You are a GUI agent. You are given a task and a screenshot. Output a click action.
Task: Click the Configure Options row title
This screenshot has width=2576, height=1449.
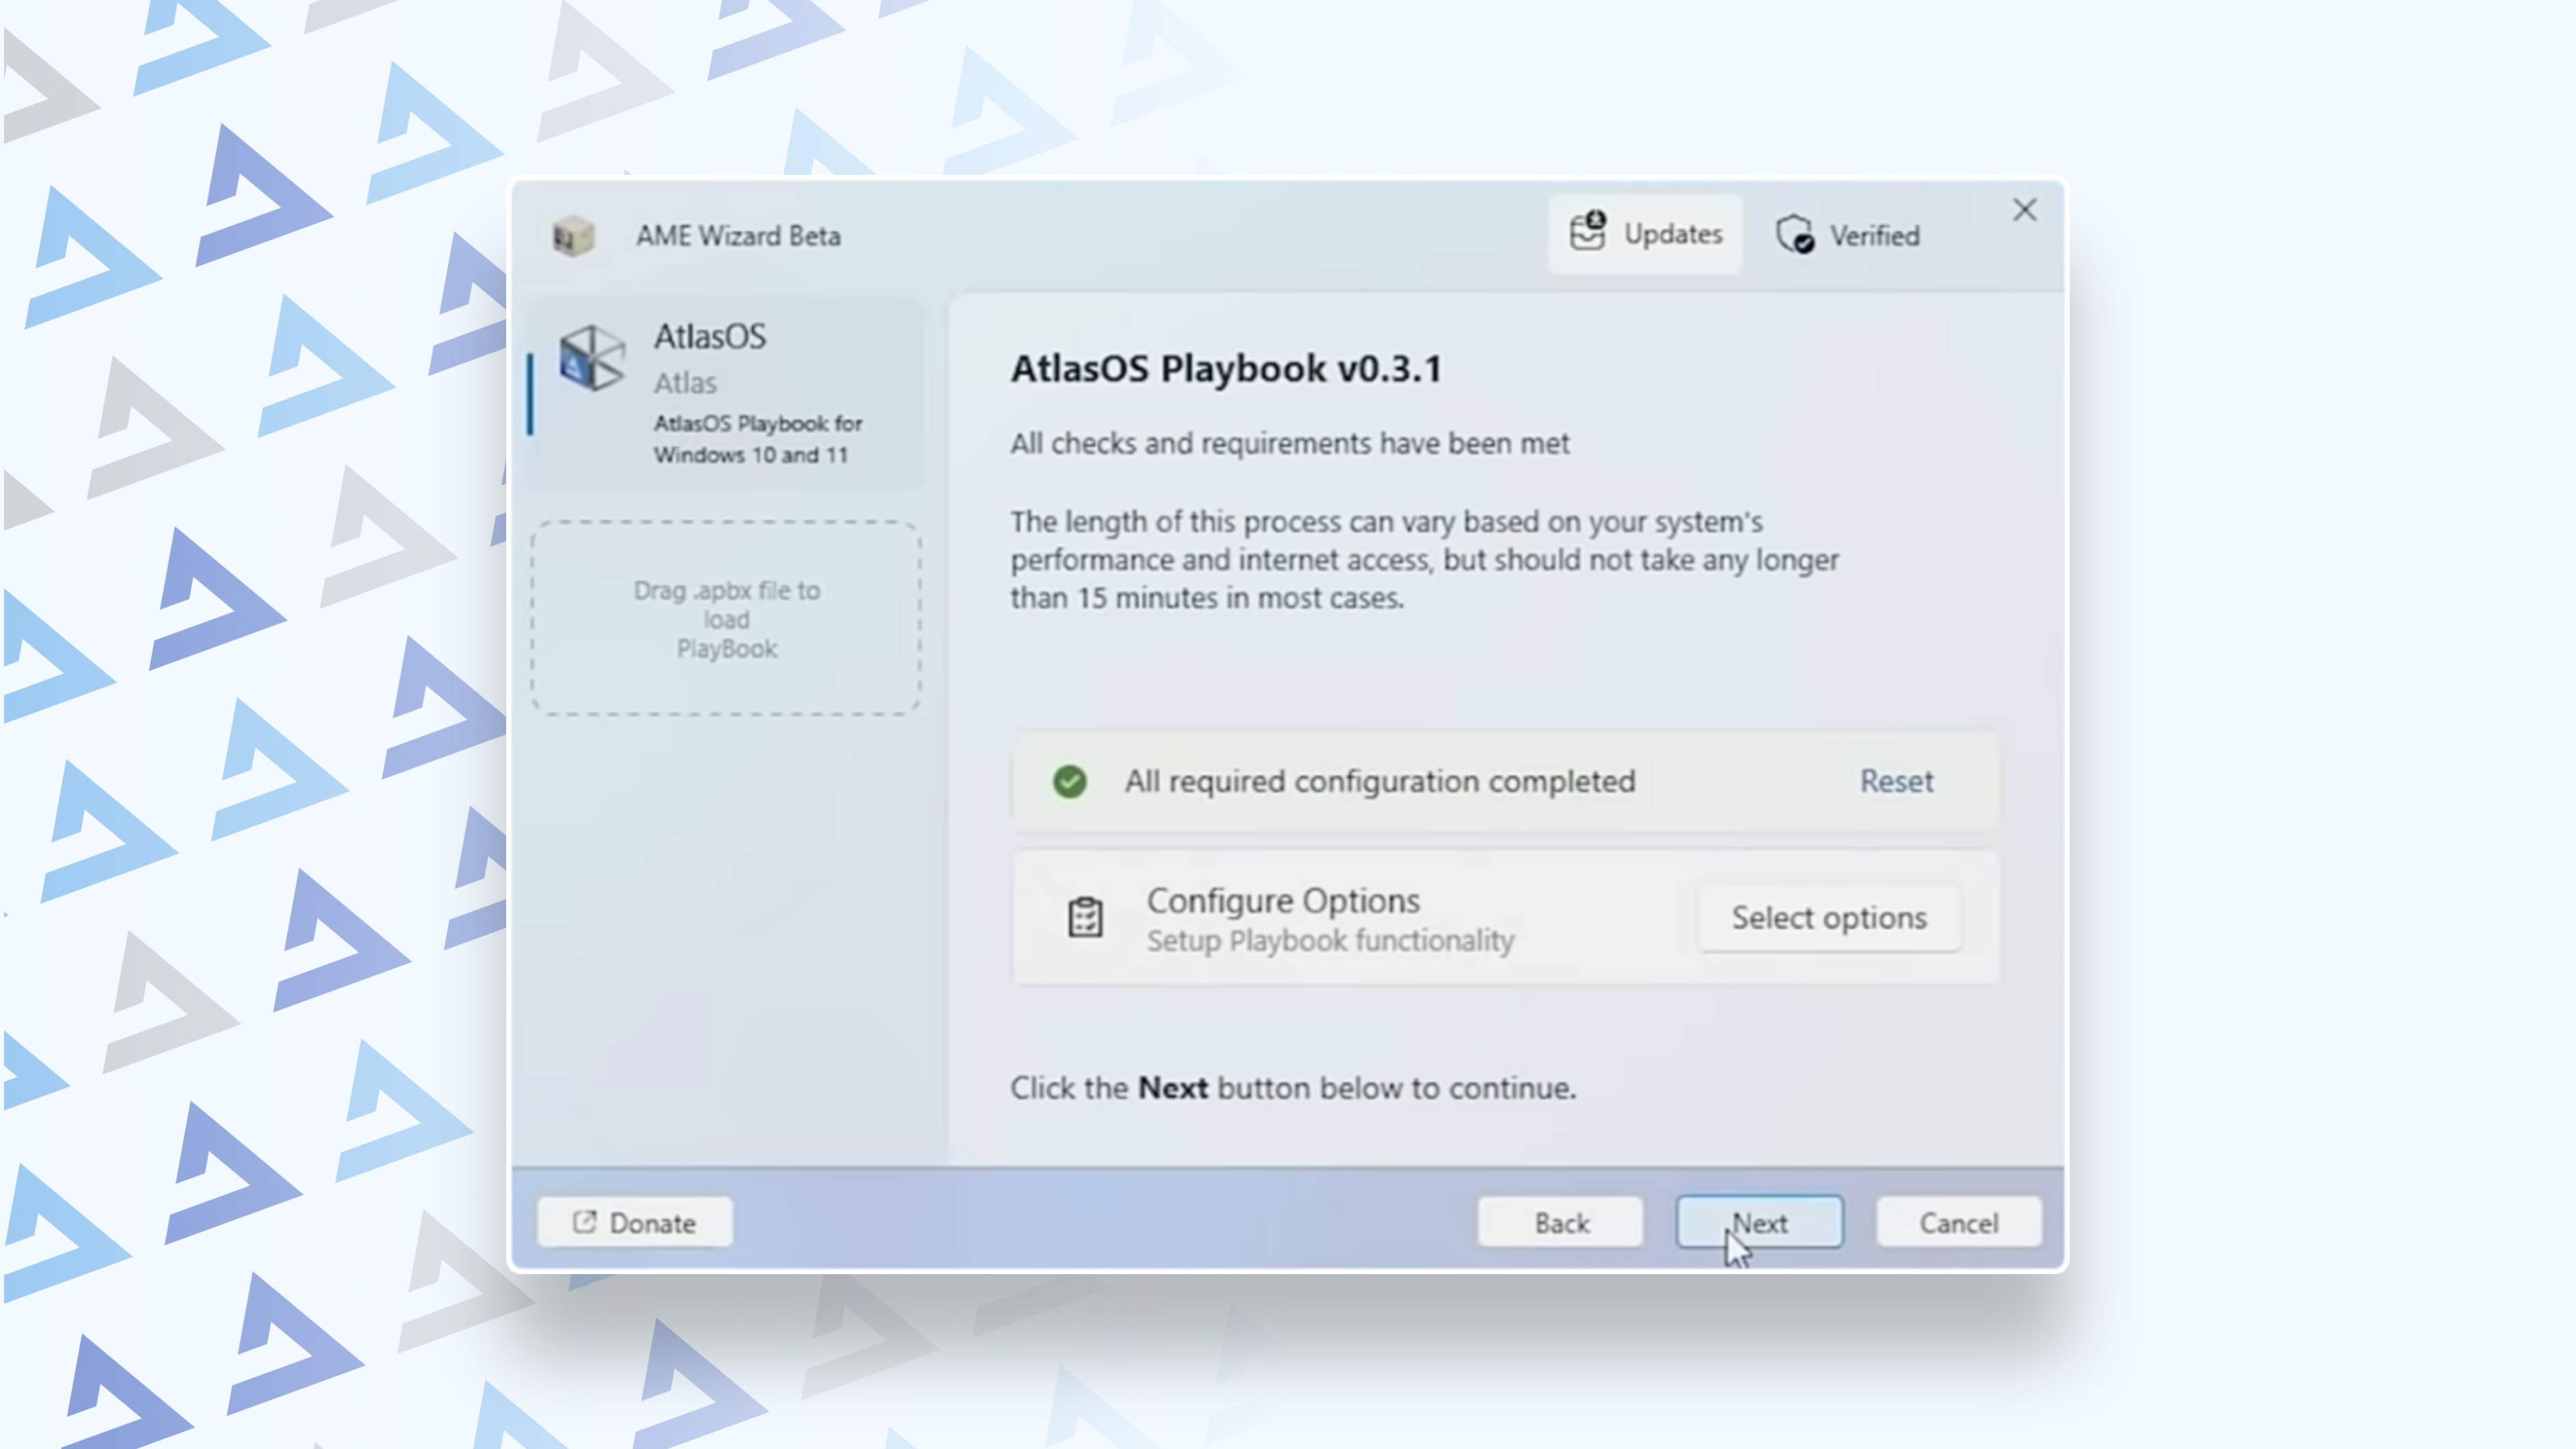click(x=1283, y=901)
